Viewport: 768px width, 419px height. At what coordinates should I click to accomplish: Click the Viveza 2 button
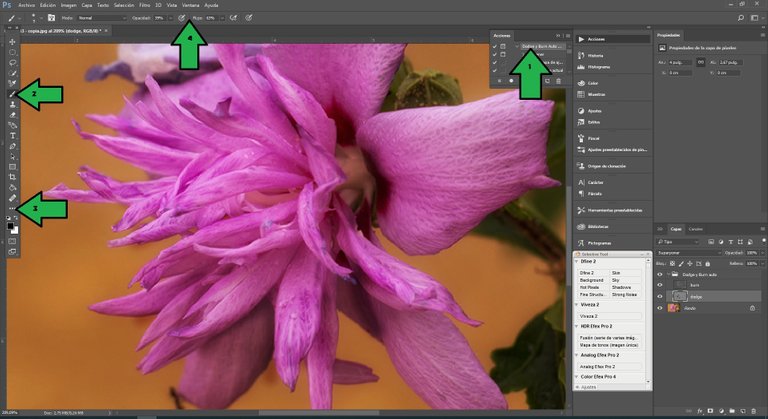coord(610,316)
